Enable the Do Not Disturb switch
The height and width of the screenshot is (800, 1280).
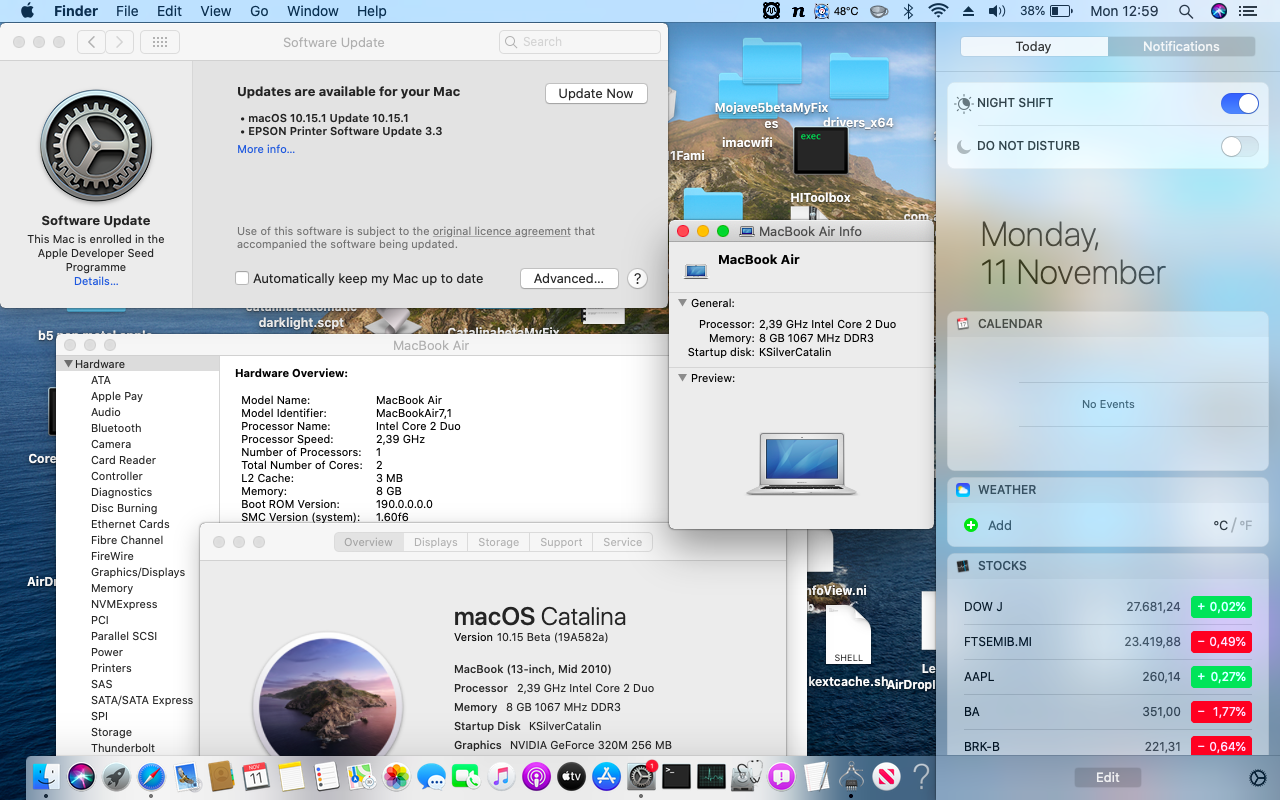pos(1240,146)
